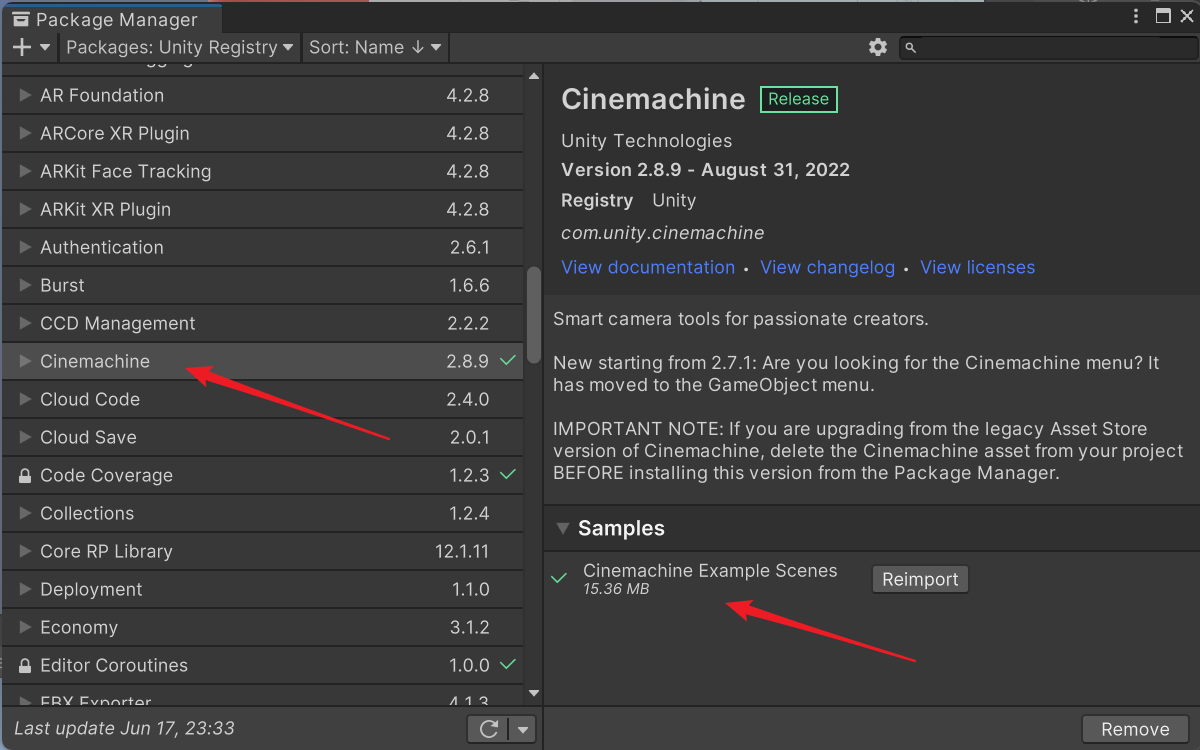
Task: Click the 15.36 MB sample size text
Action: (x=616, y=590)
